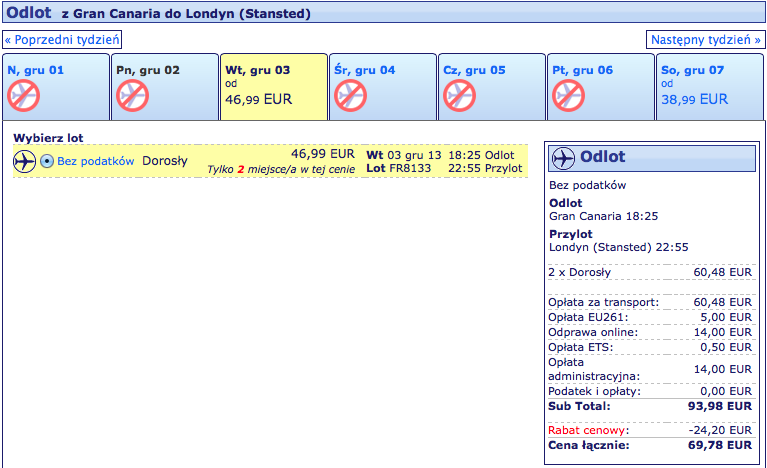
Task: Click 'Gran Canaria 18:25' in summary
Action: click(x=604, y=216)
